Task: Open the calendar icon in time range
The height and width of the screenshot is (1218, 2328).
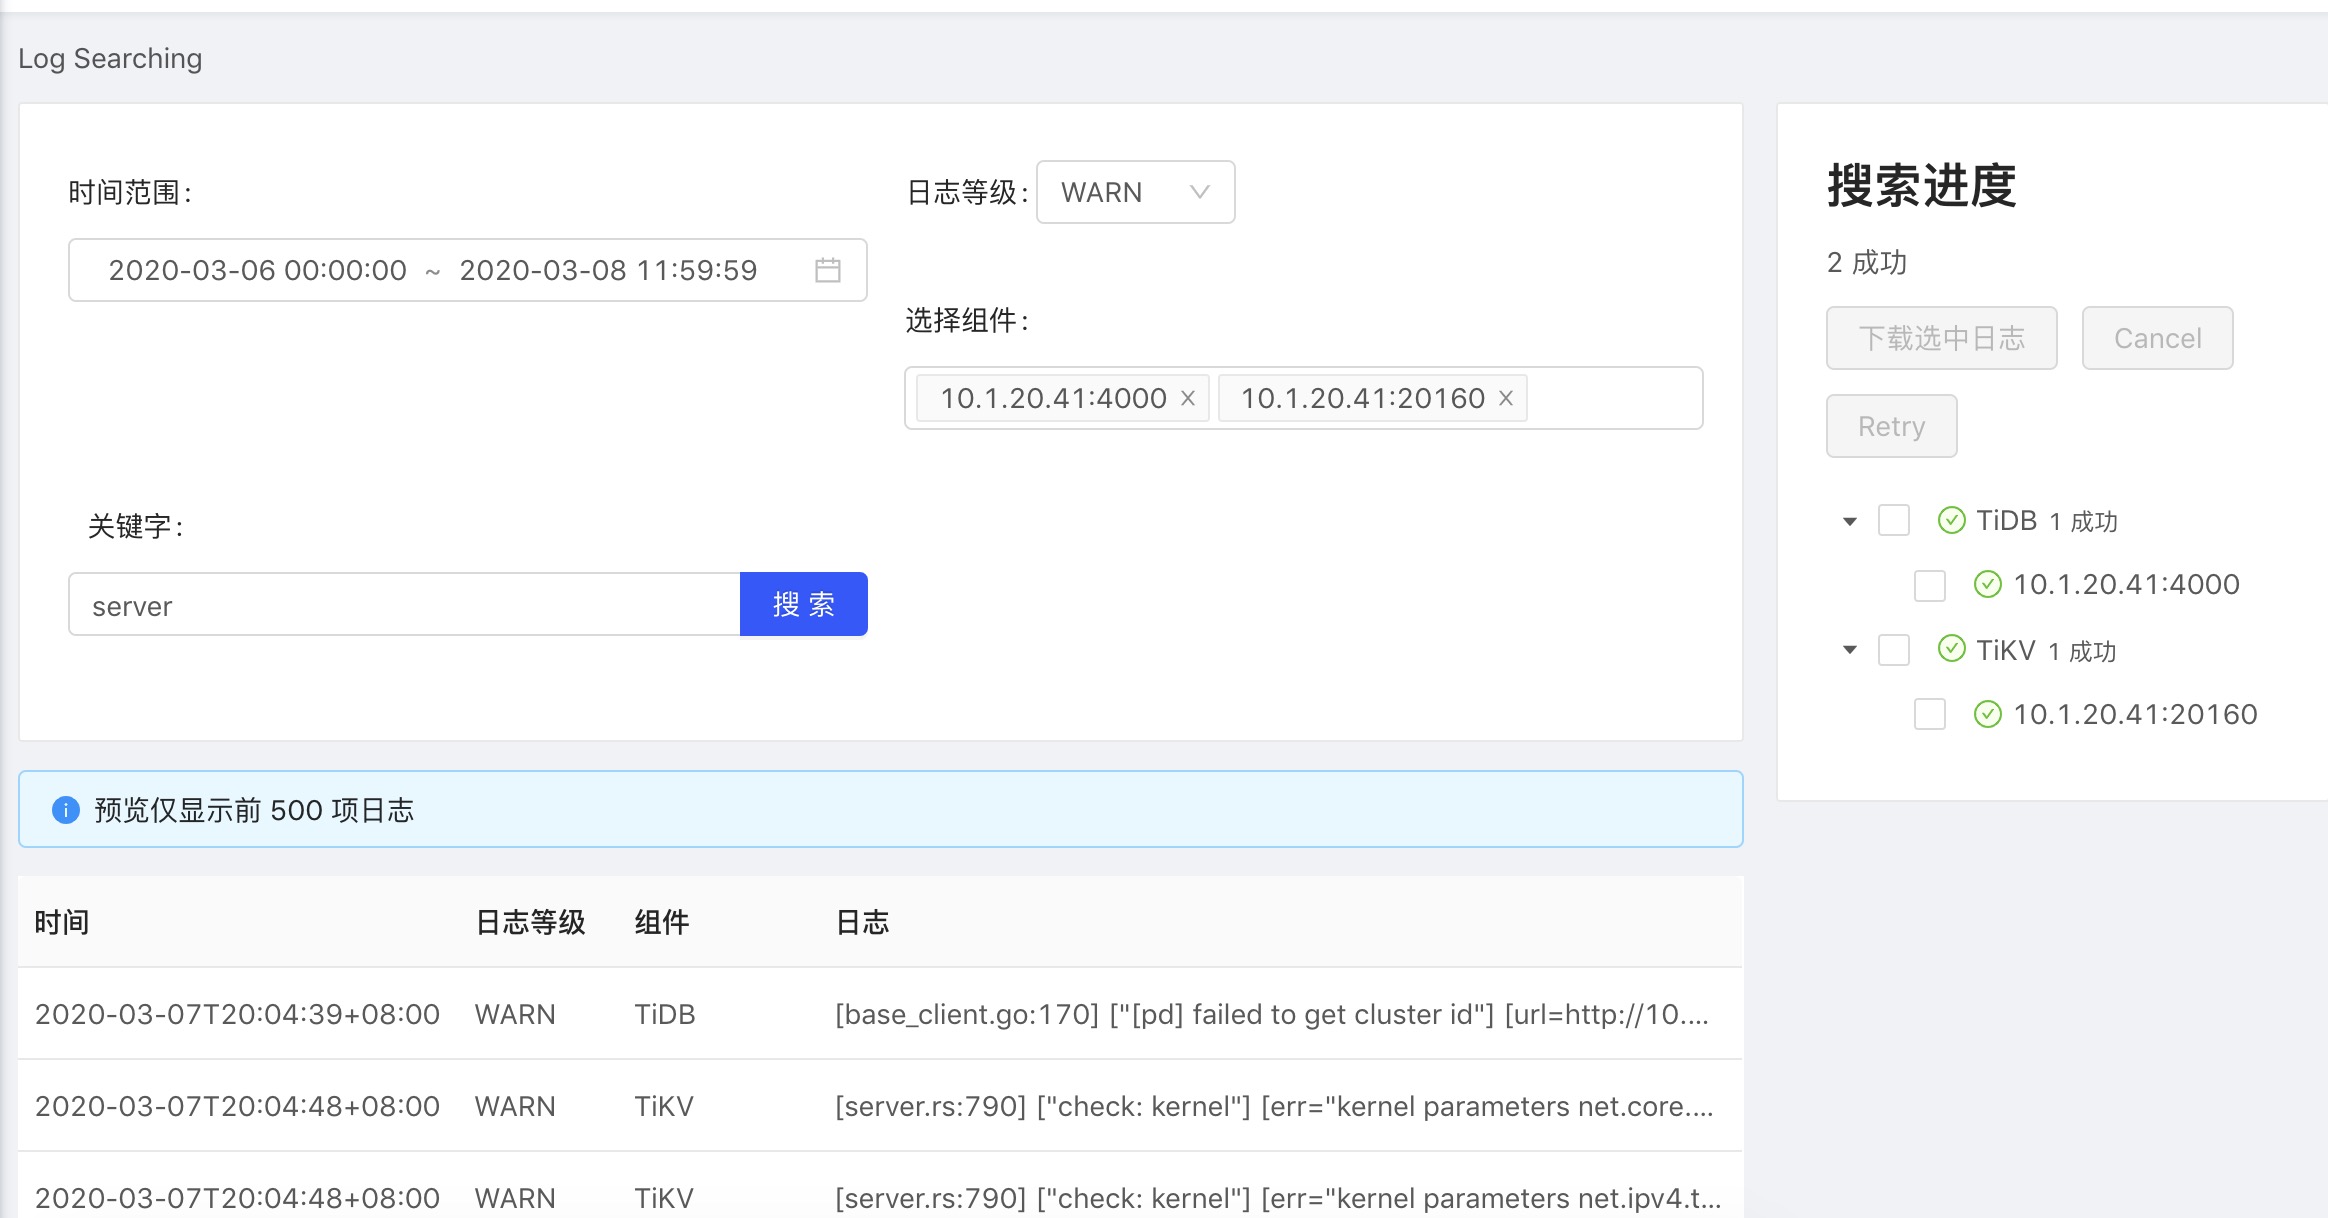Action: 827,270
